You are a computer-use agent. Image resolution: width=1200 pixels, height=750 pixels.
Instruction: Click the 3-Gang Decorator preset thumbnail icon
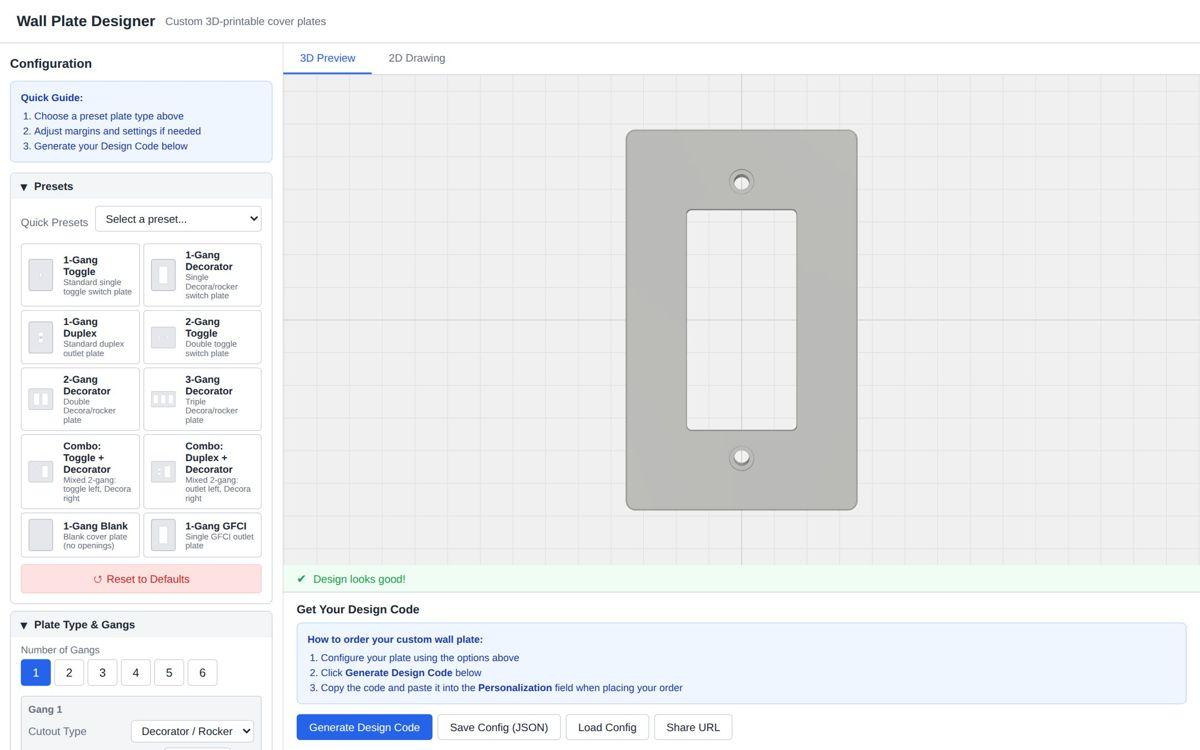point(163,399)
